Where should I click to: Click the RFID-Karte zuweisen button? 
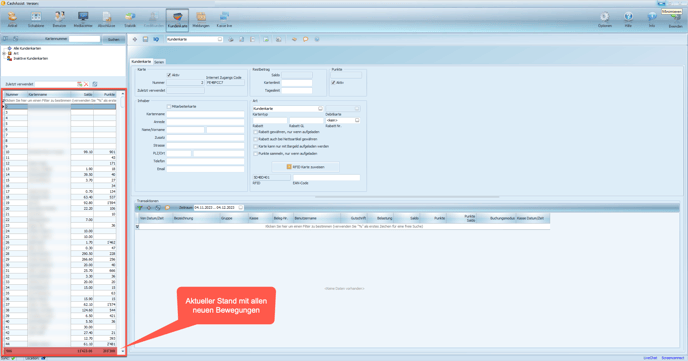tap(305, 167)
